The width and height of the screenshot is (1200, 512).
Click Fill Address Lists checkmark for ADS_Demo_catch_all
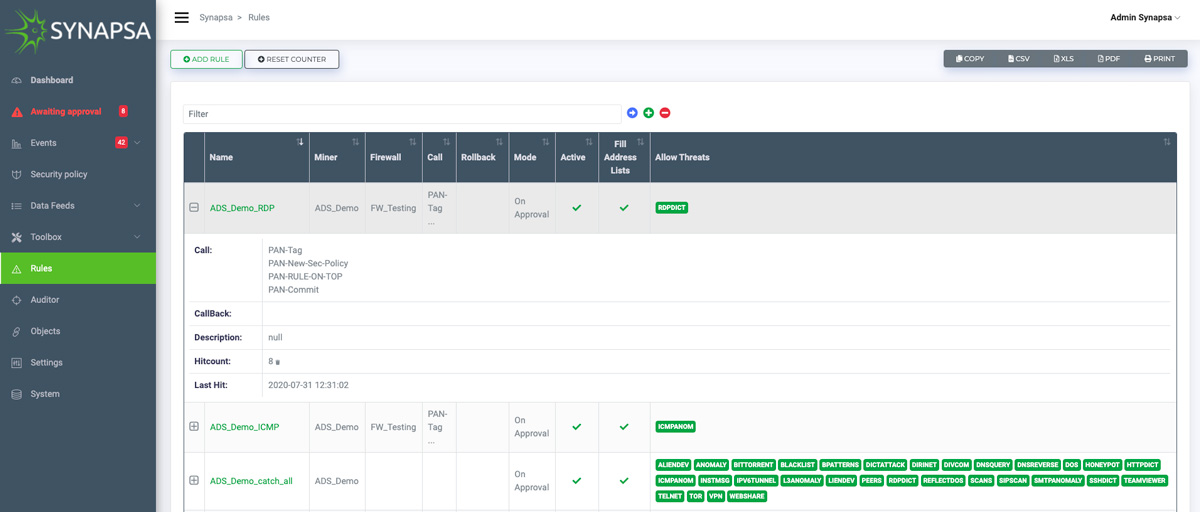point(624,481)
